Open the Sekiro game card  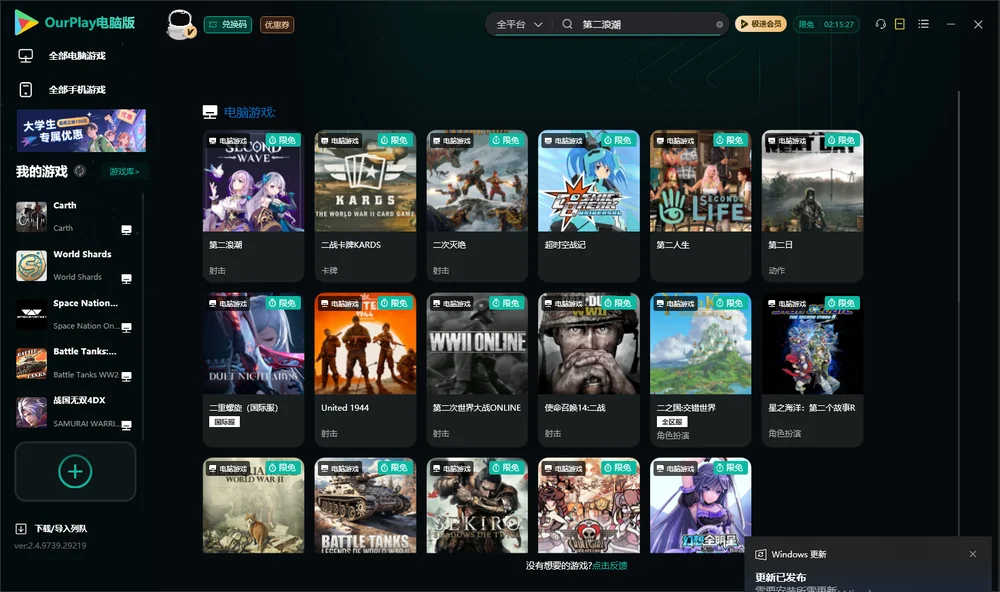[477, 505]
